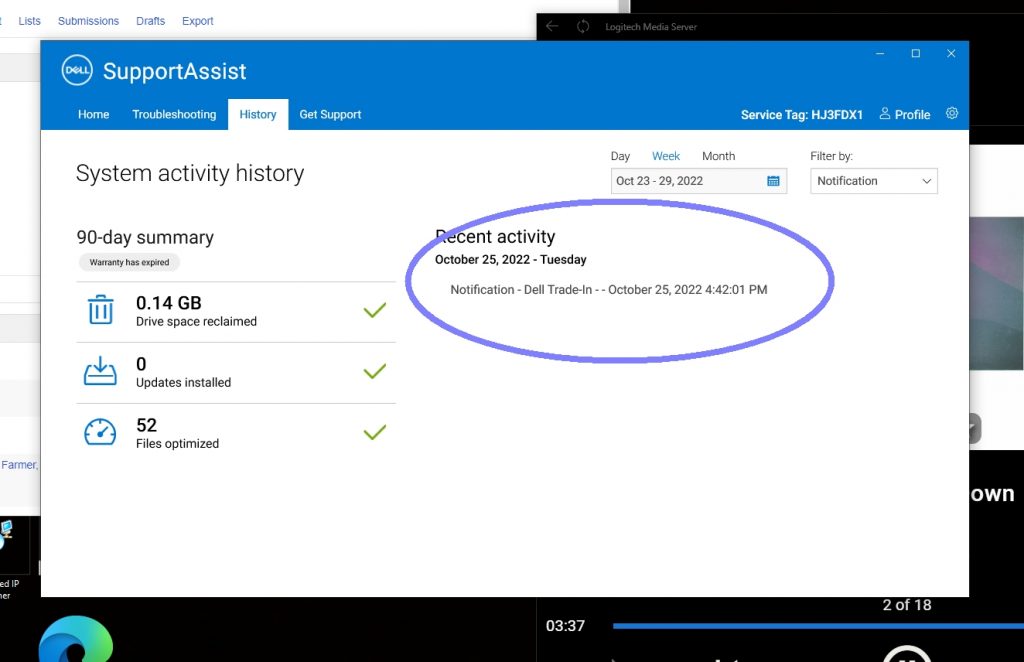Click the checkmark beside Drive space reclaimed
This screenshot has height=662, width=1024.
(x=375, y=310)
